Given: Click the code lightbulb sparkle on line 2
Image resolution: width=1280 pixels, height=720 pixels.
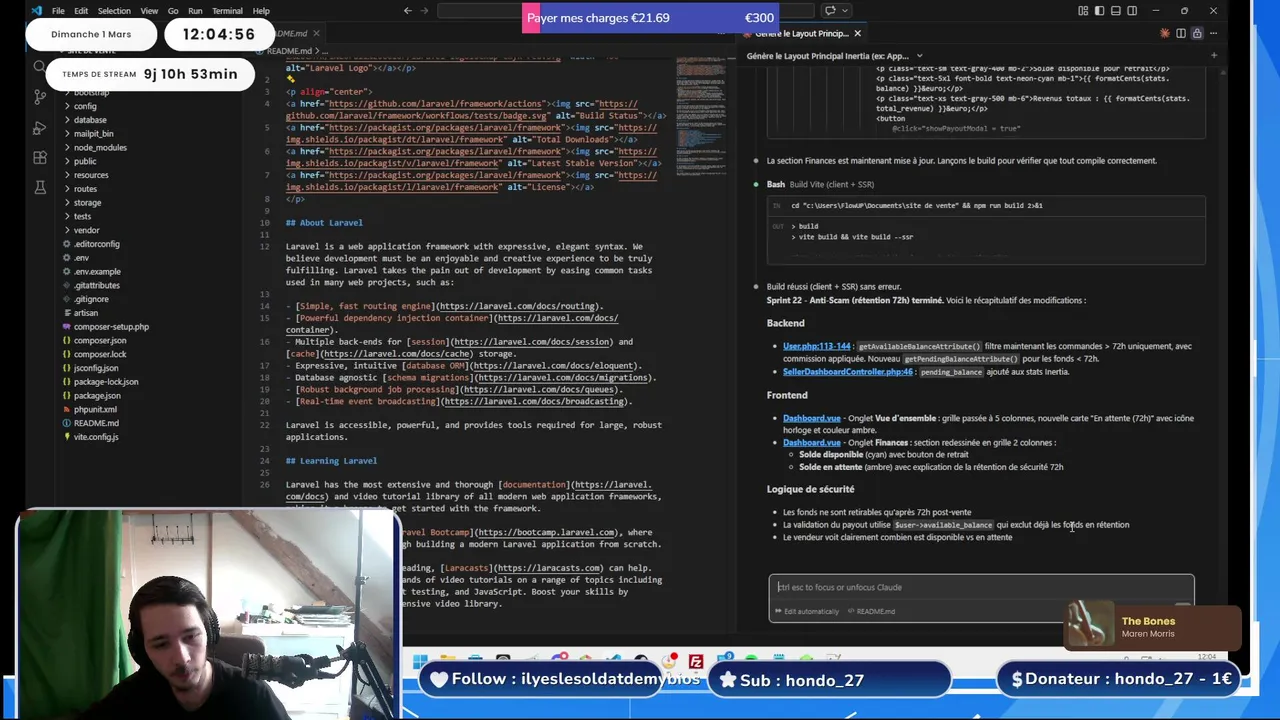Looking at the screenshot, I should coord(290,79).
